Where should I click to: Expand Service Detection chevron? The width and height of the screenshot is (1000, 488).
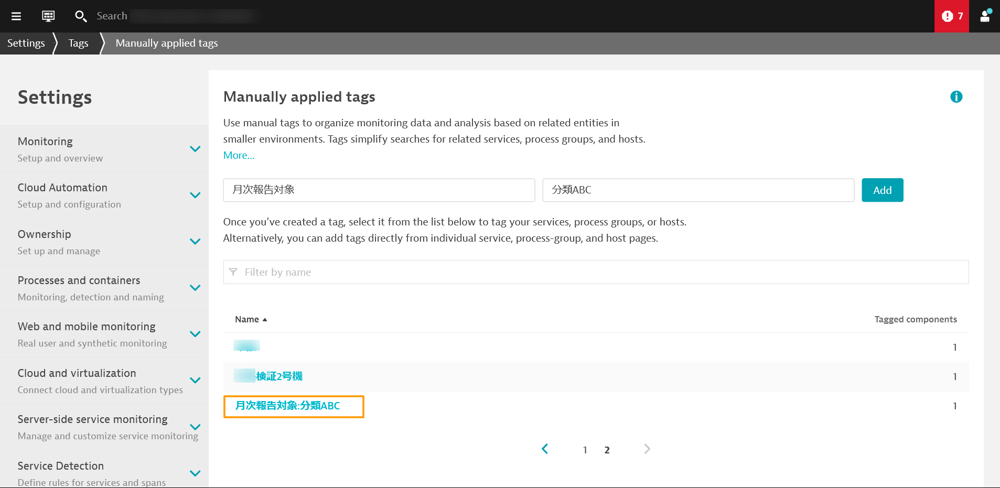pos(195,473)
